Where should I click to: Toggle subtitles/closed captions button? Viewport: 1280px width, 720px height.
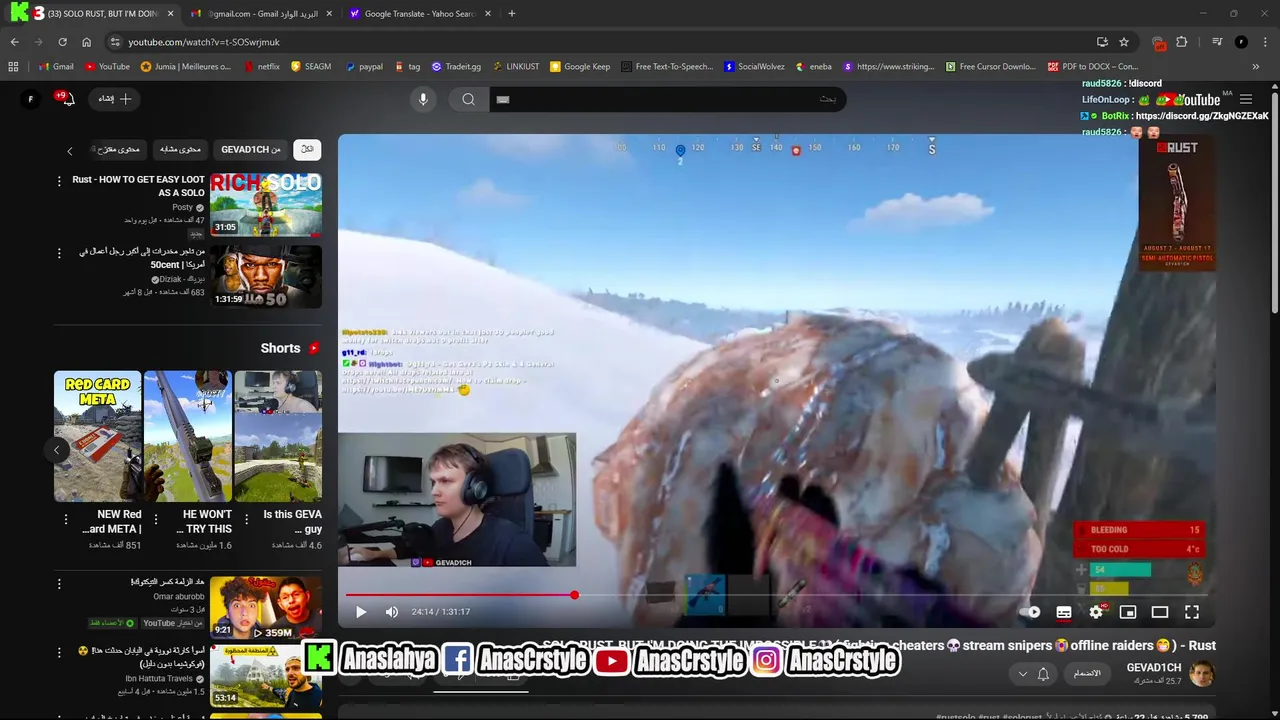[x=1064, y=612]
